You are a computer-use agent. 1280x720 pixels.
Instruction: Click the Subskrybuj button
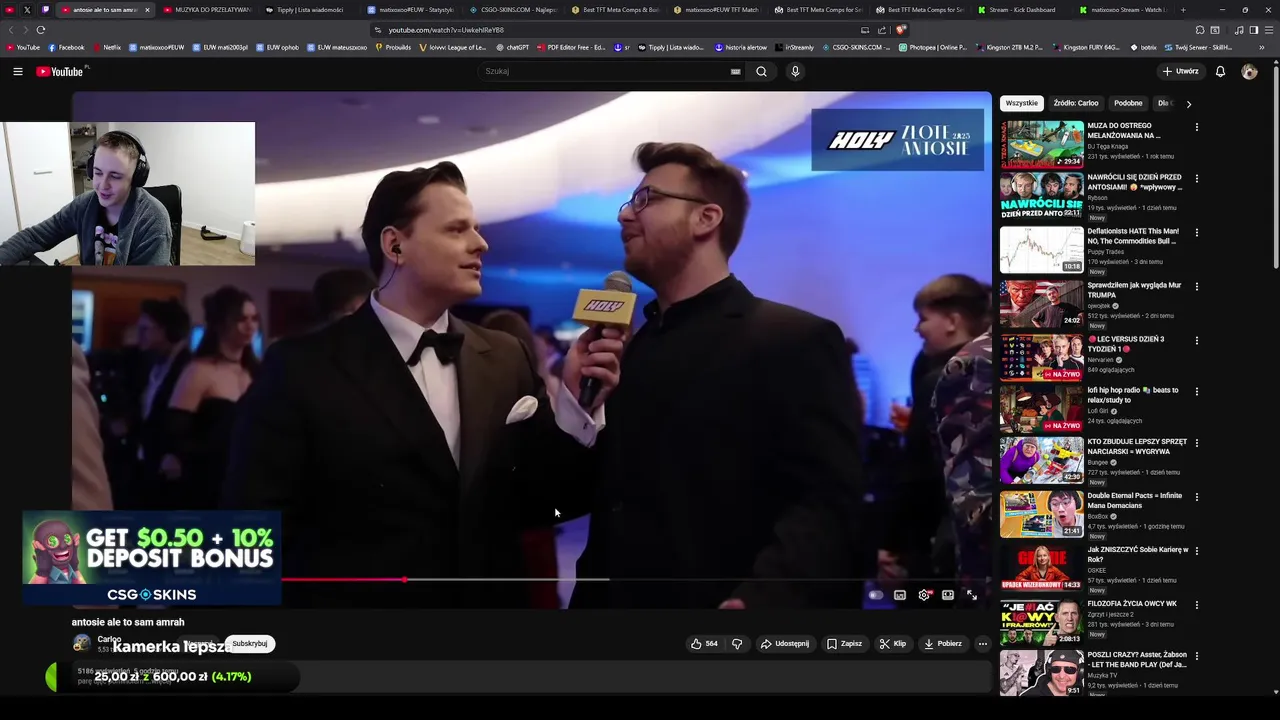click(x=249, y=644)
